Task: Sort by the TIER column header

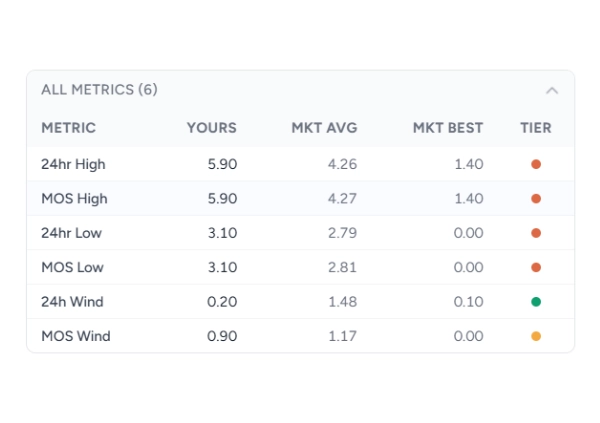Action: 536,128
